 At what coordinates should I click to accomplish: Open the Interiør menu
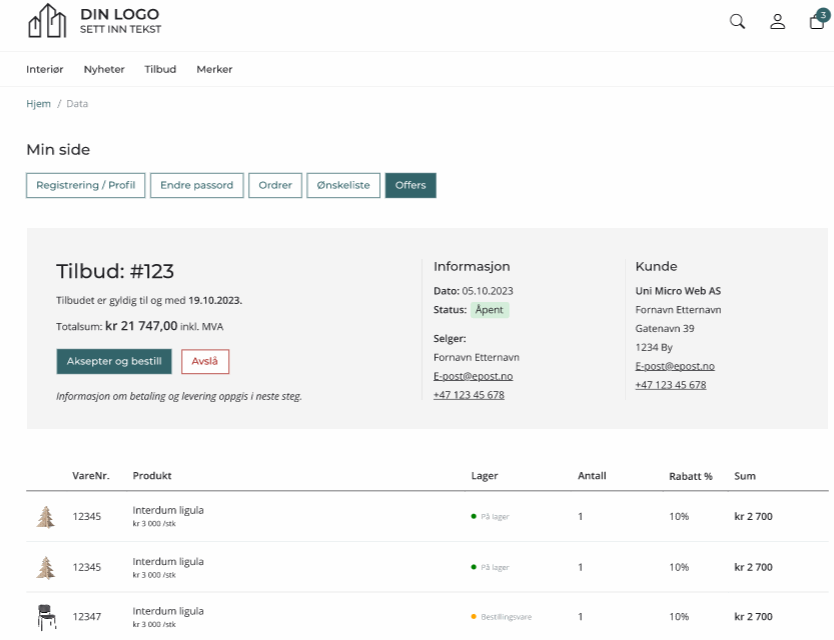(45, 69)
